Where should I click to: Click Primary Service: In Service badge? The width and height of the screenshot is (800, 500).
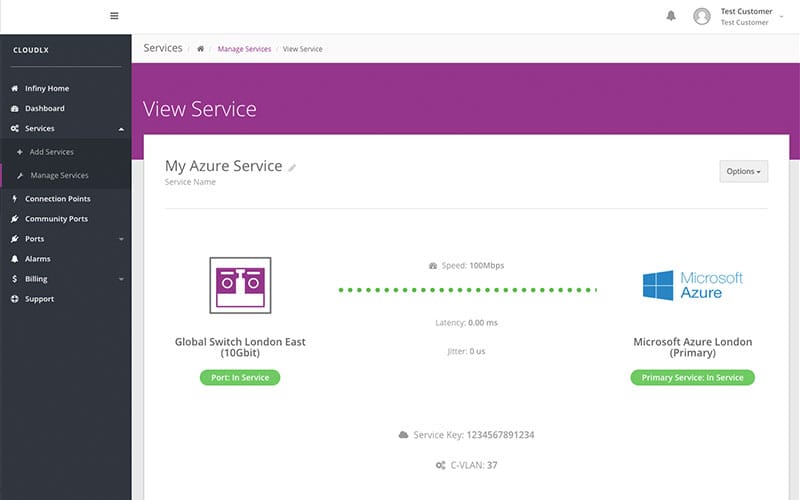tap(692, 378)
